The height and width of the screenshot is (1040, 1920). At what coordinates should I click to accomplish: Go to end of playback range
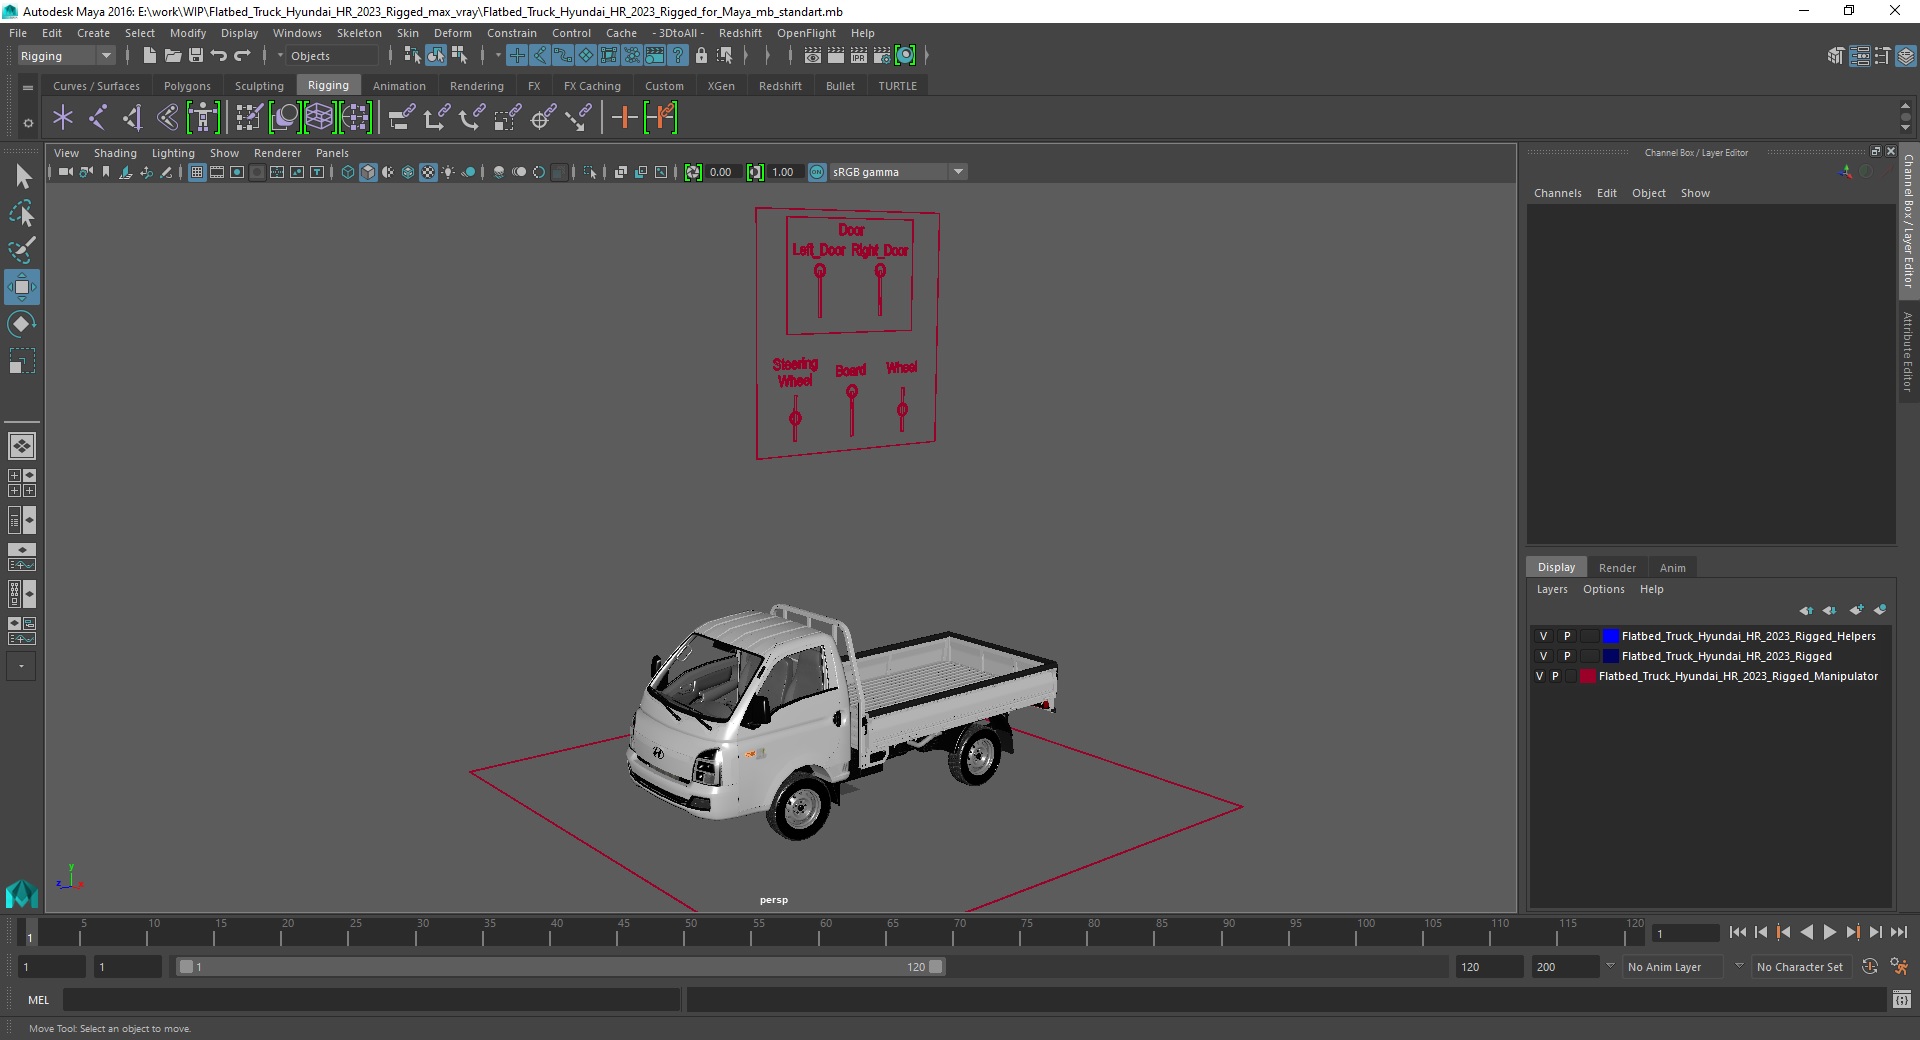(1899, 932)
